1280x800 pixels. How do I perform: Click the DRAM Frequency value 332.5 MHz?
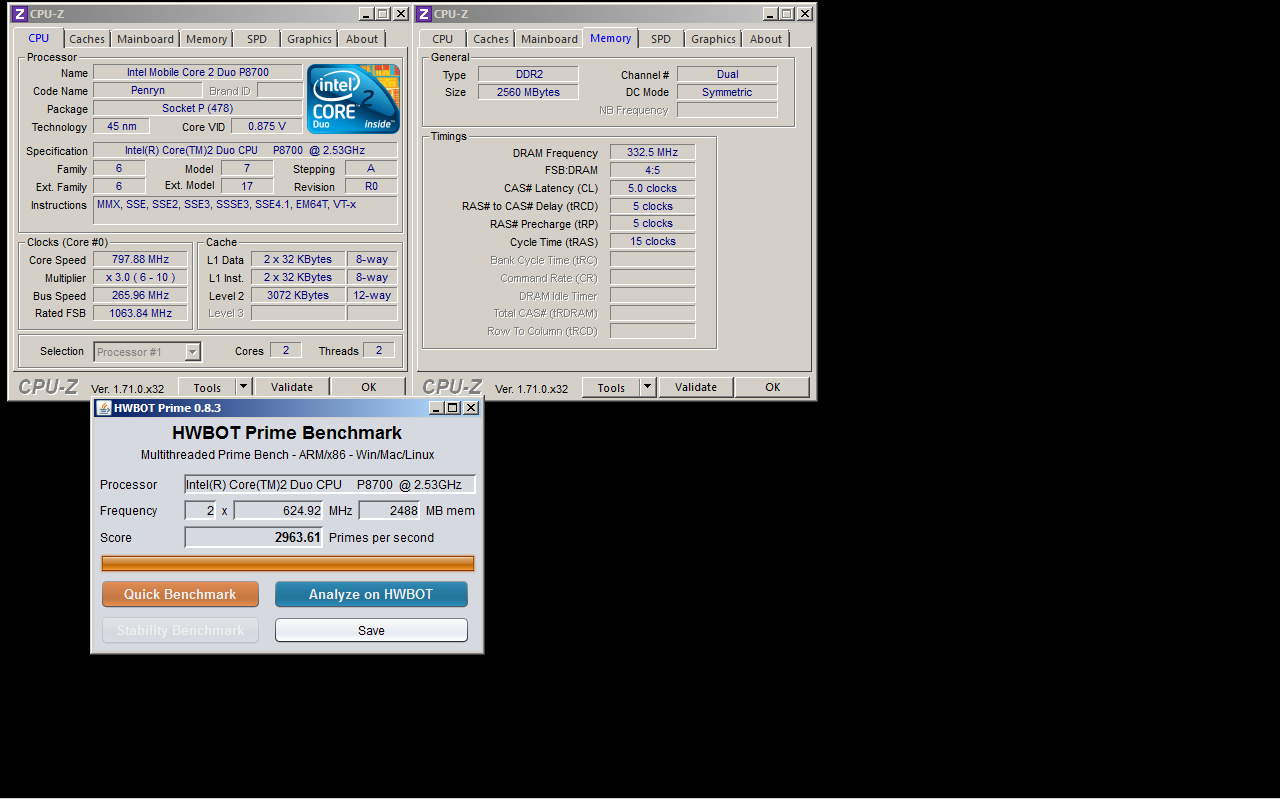tap(652, 153)
